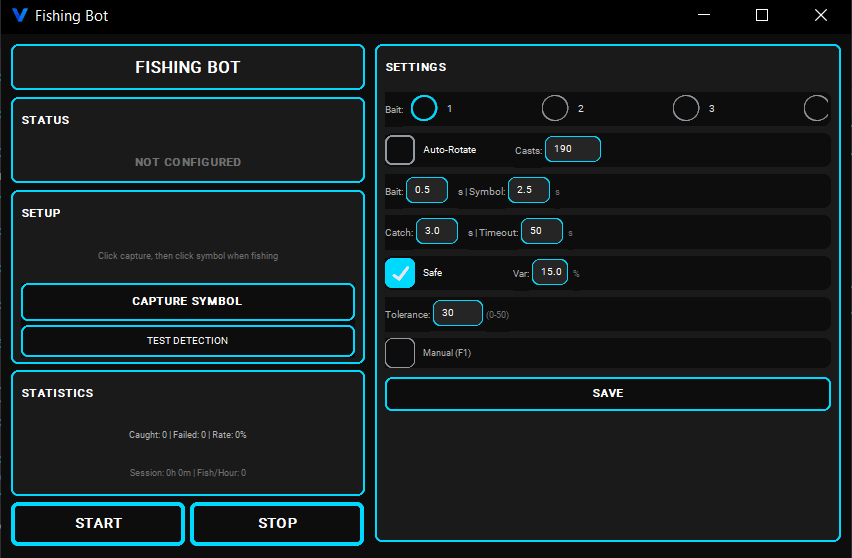Enable the Auto-Rotate checkbox
The height and width of the screenshot is (558, 852).
click(x=400, y=150)
